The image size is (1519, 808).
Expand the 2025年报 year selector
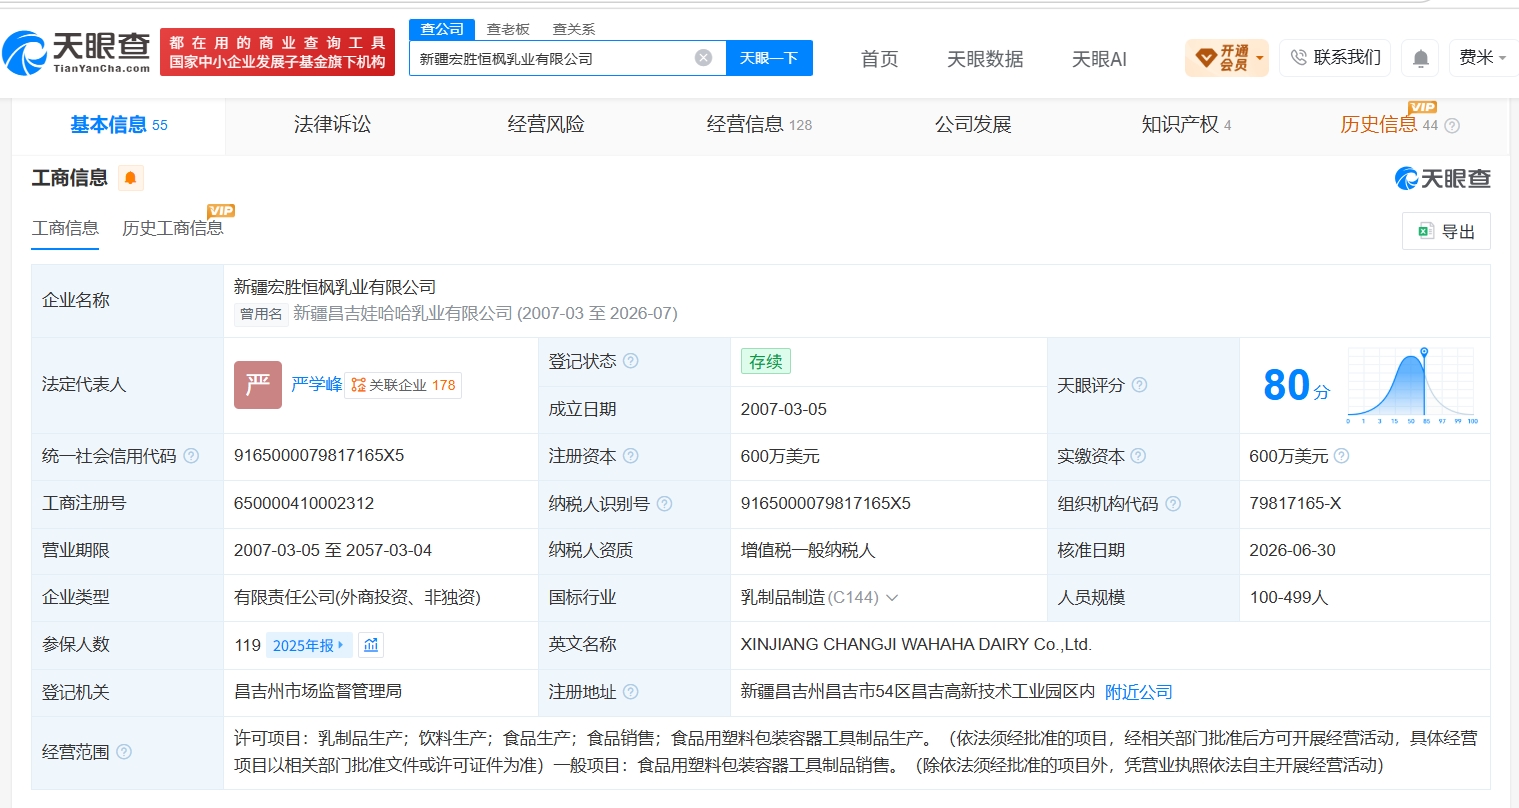point(309,645)
